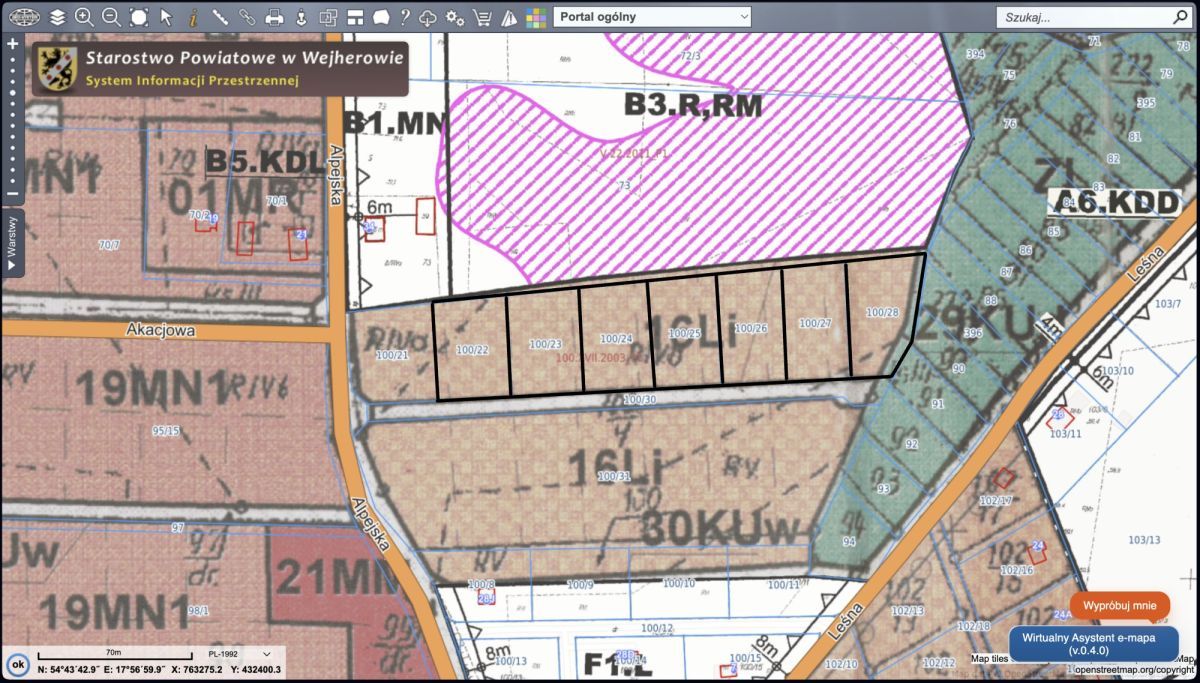Select the zoom in magnifier tool
Viewport: 1200px width, 683px height.
pos(84,17)
